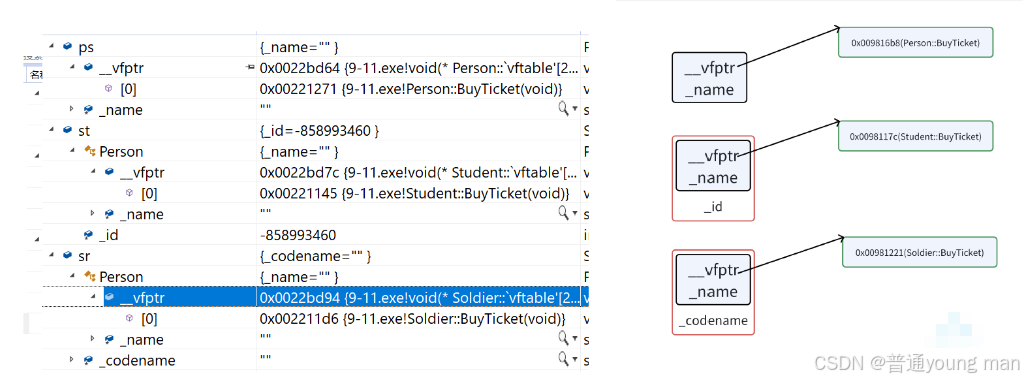
Task: Select the _id value -858993460
Action: click(298, 235)
